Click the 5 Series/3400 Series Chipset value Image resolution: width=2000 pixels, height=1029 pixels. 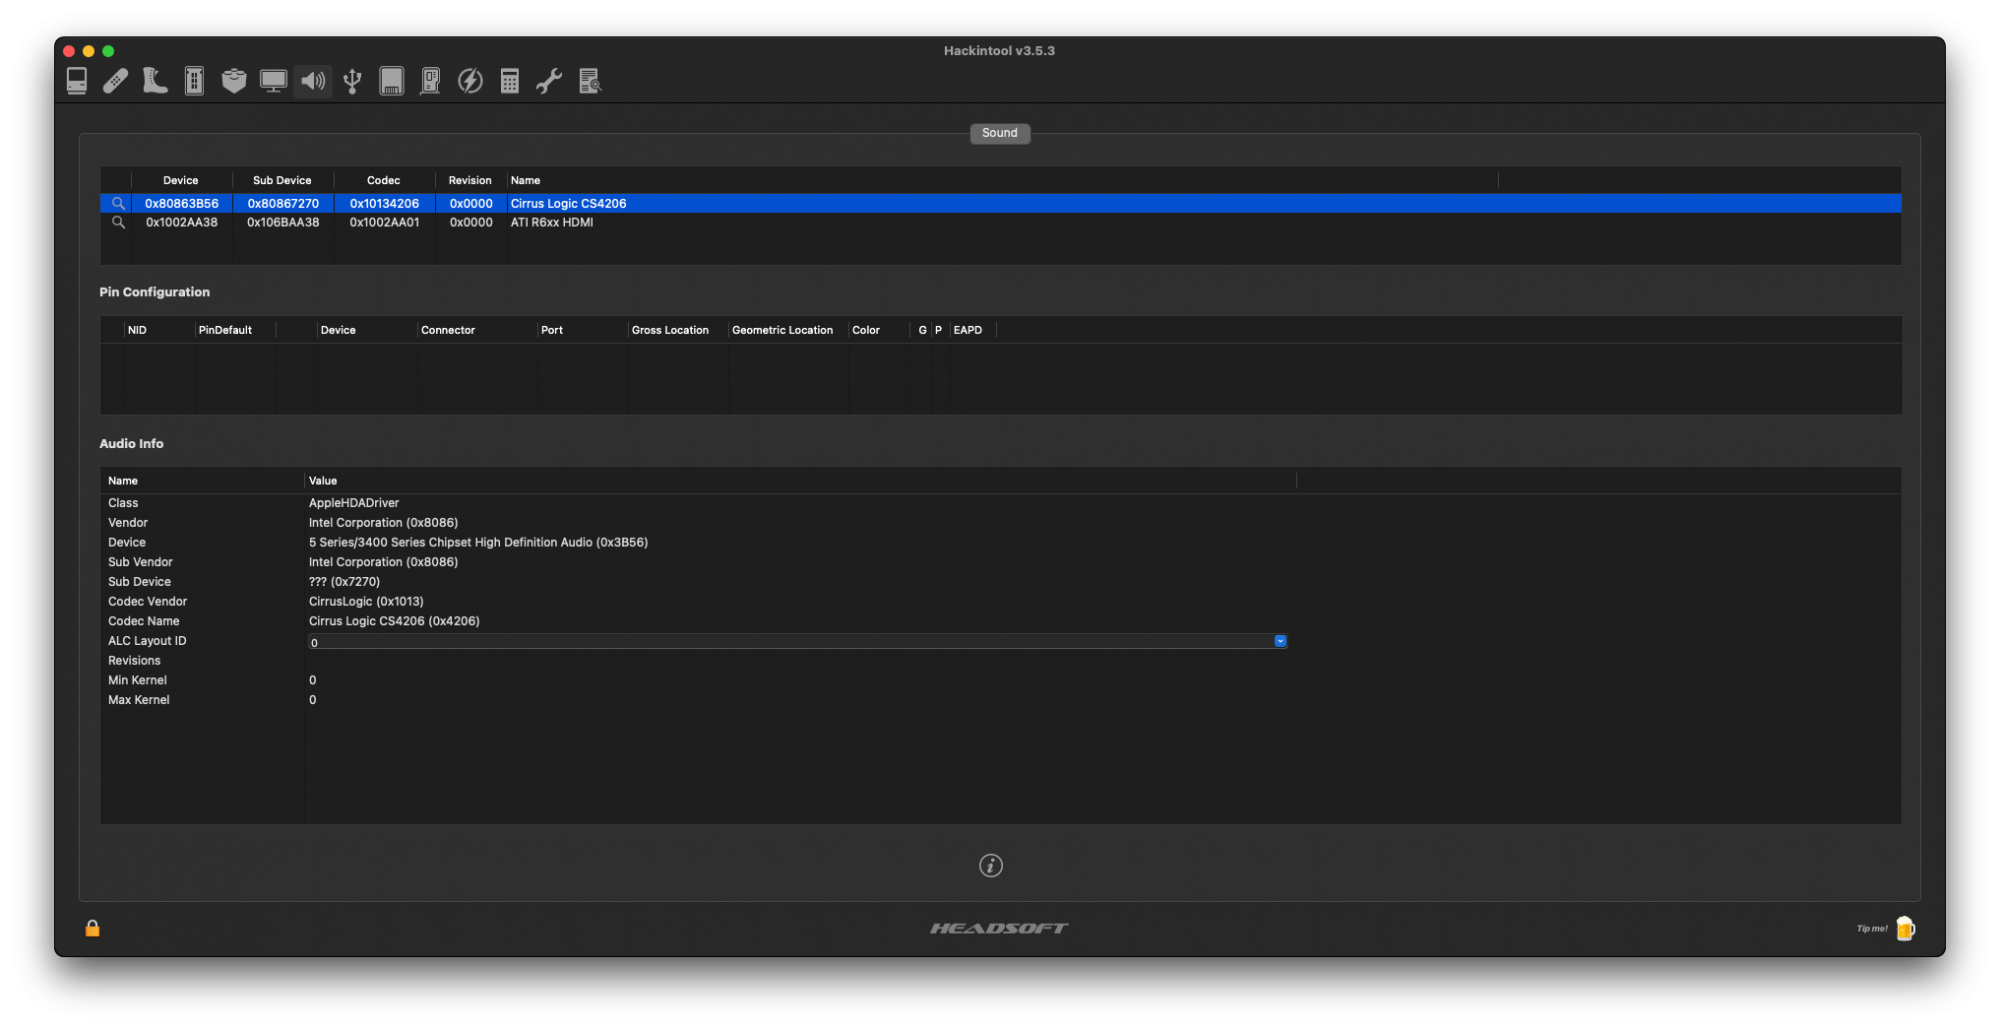(478, 543)
